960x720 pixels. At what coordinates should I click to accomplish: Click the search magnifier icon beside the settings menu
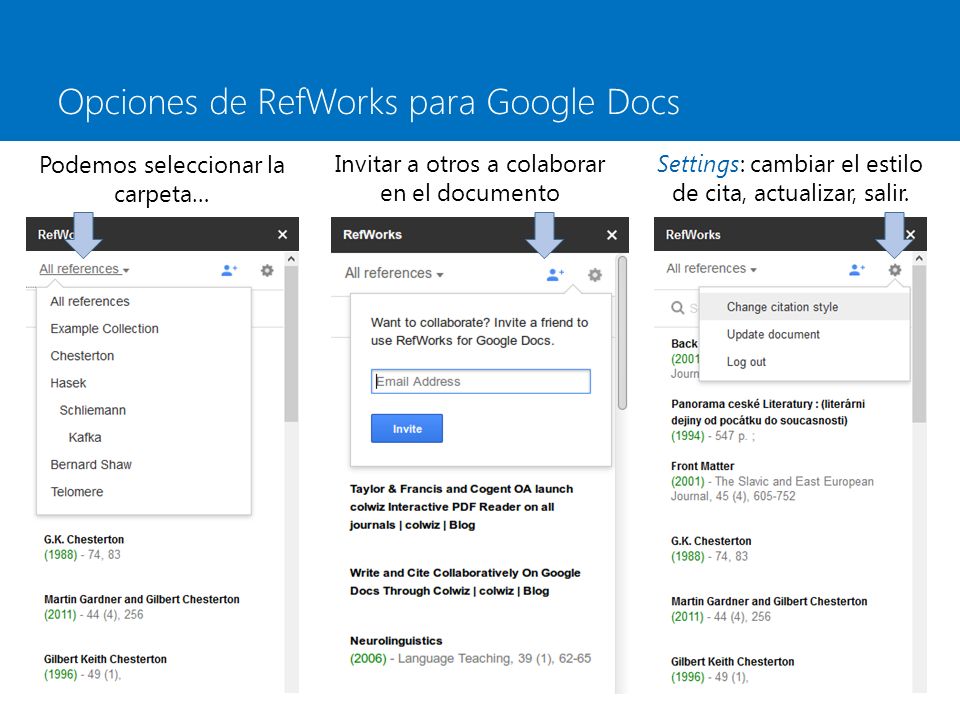[678, 307]
